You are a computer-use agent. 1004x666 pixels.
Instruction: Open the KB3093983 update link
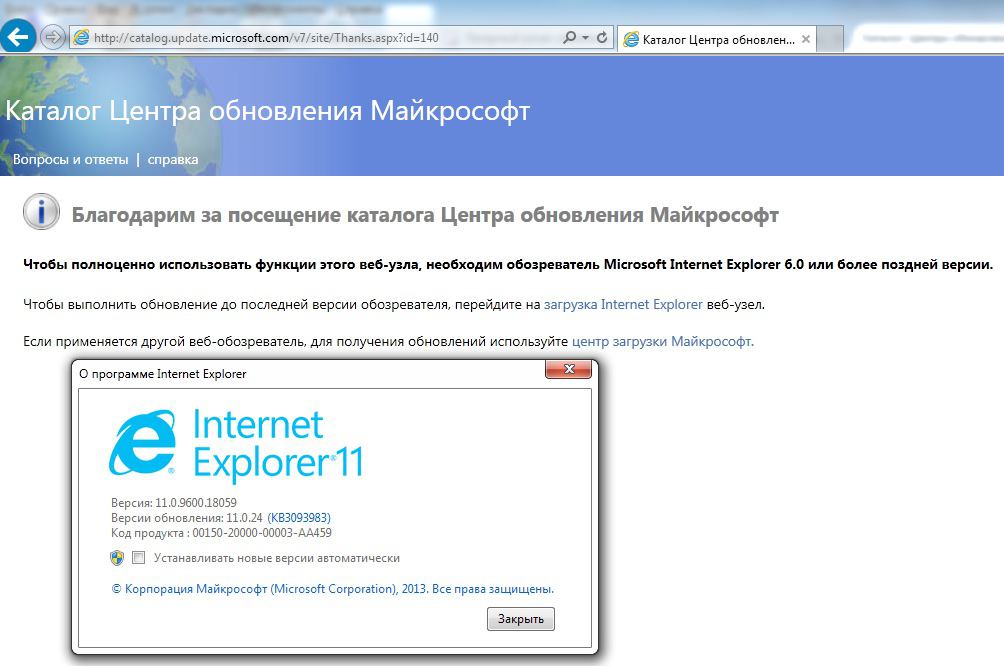click(x=299, y=517)
